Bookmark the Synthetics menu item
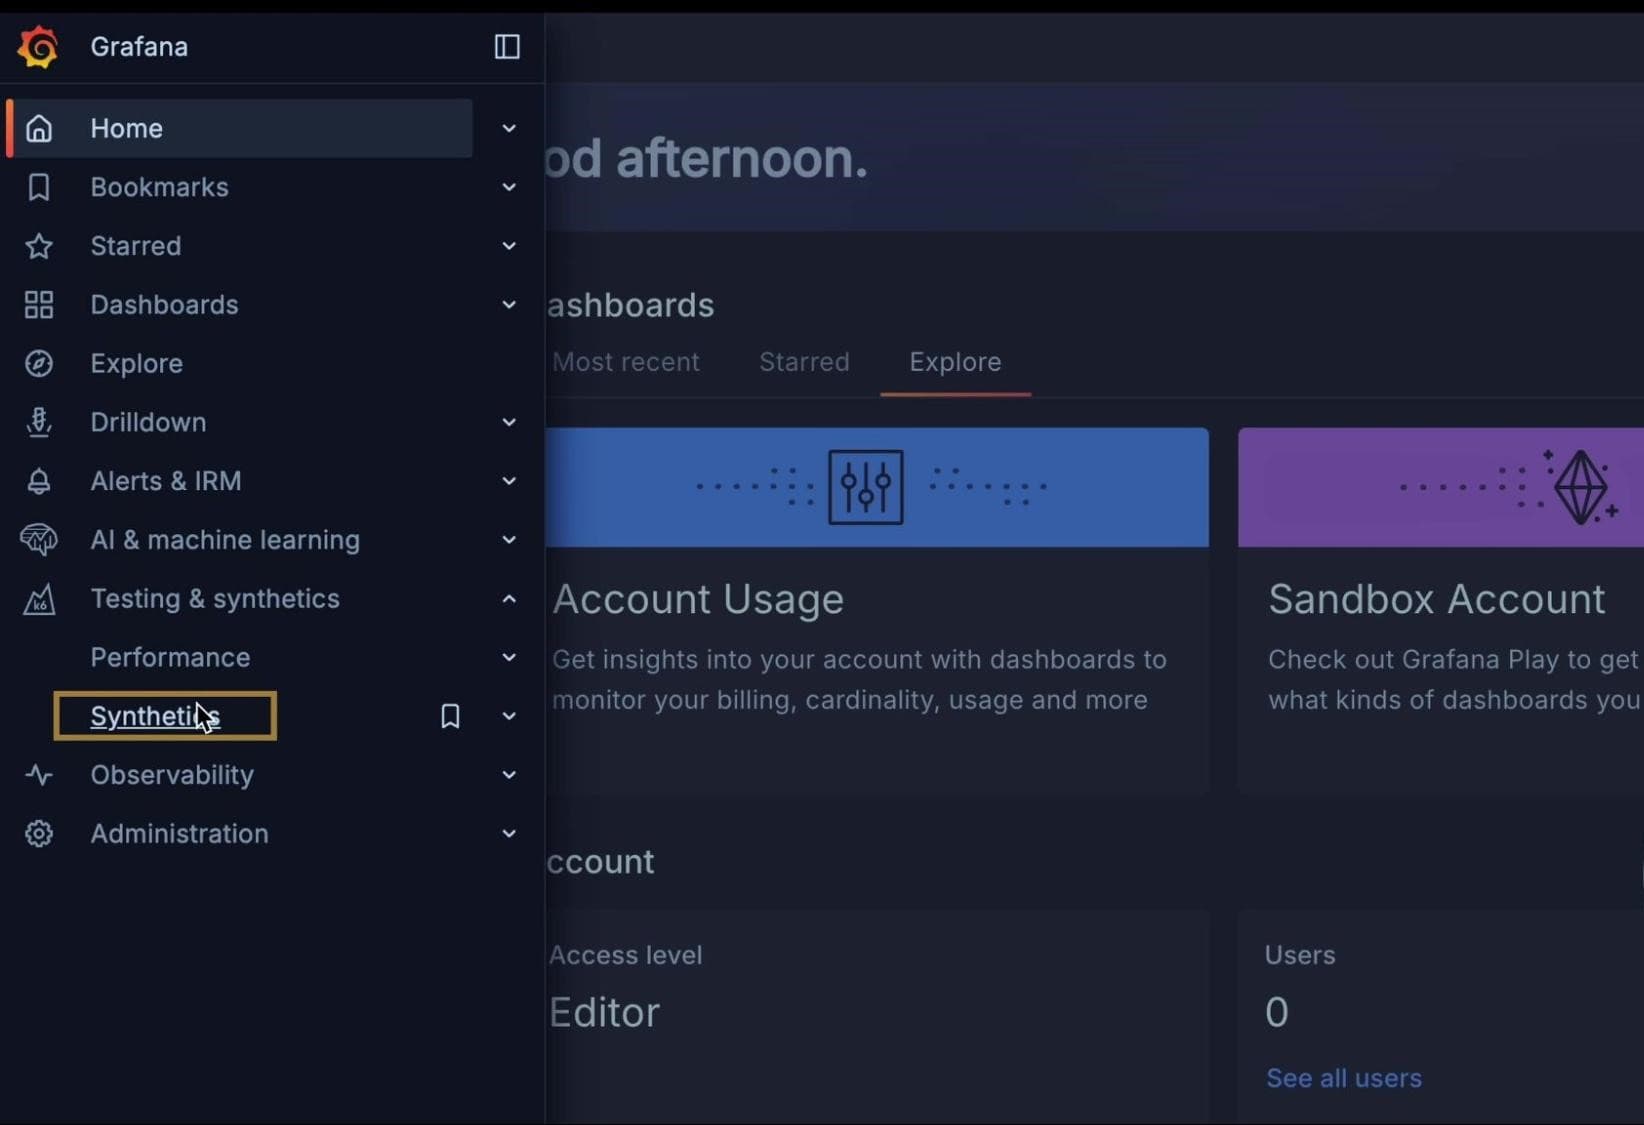 click(x=450, y=716)
